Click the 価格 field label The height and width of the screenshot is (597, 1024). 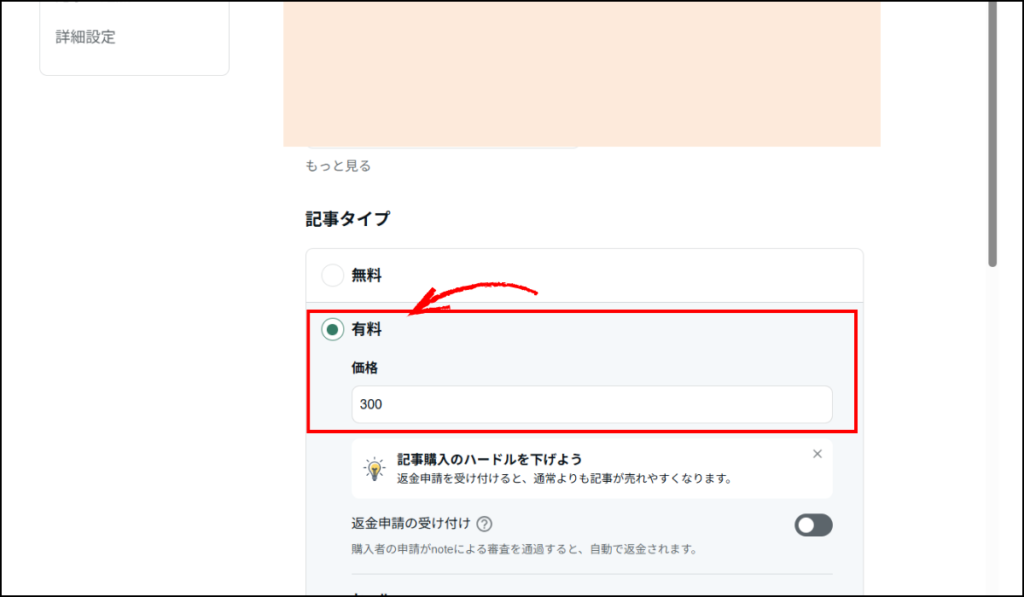364,368
